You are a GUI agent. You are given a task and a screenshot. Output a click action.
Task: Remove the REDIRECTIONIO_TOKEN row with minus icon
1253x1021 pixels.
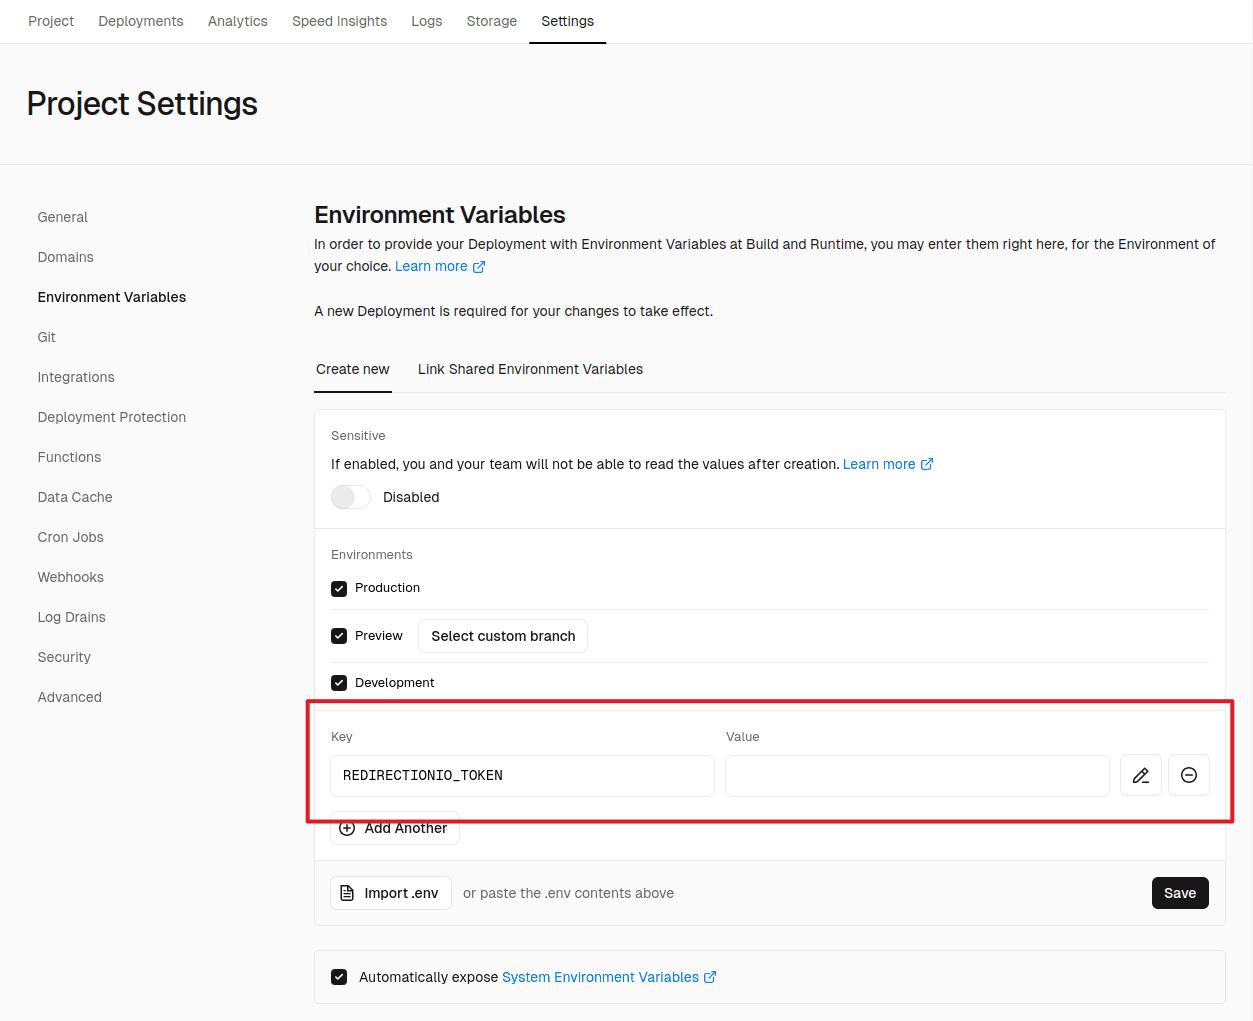[x=1189, y=775]
